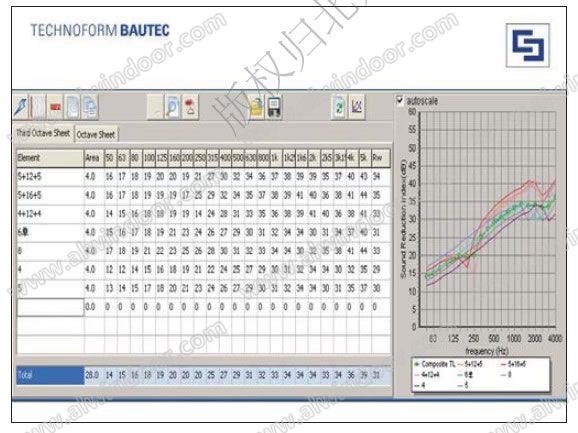578x433 pixels.
Task: Switch to the Octave Sheet tab
Action: pos(96,135)
